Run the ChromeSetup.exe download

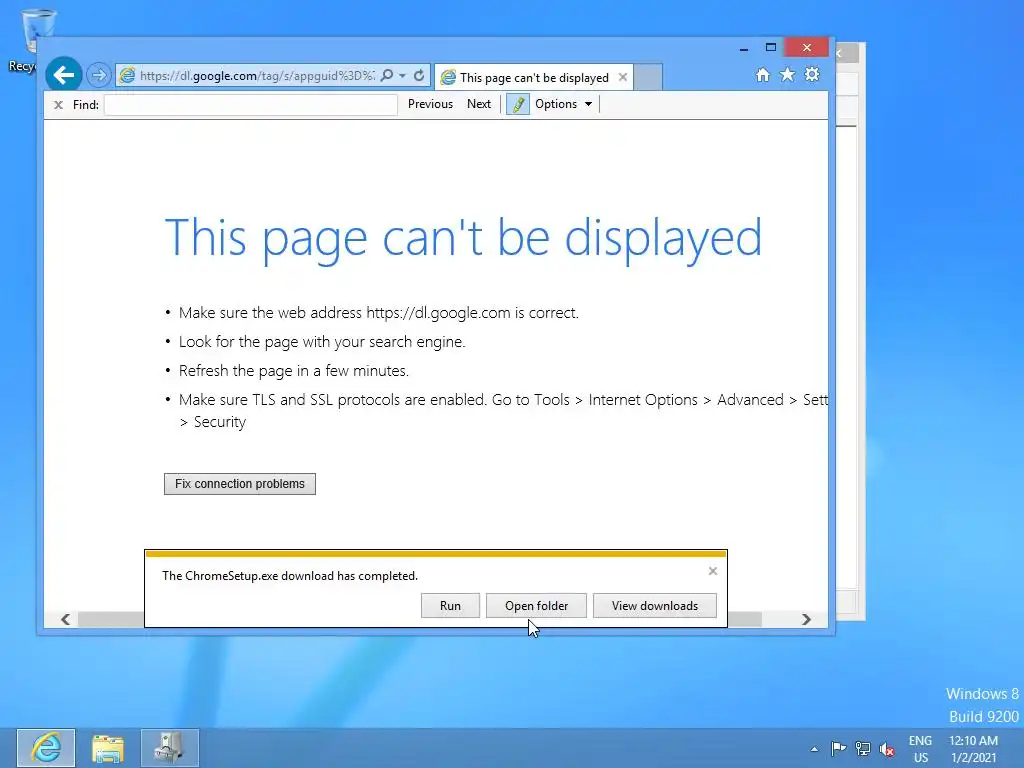pos(450,605)
